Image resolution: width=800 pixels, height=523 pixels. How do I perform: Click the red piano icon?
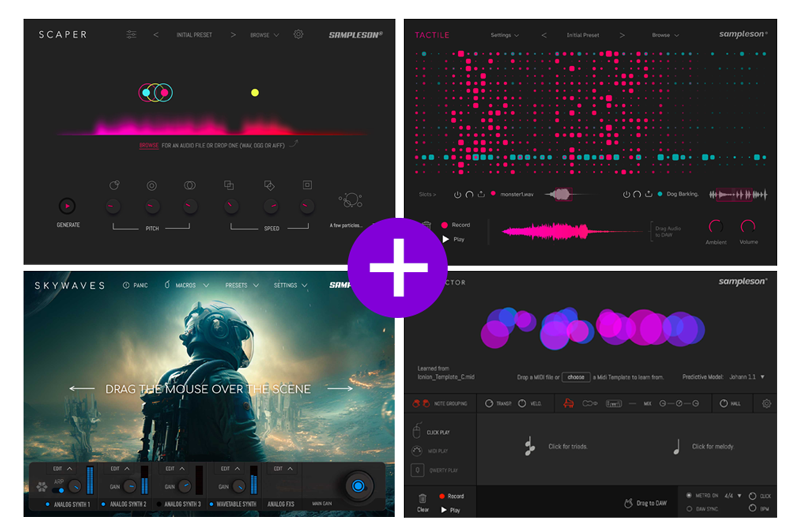(x=568, y=404)
